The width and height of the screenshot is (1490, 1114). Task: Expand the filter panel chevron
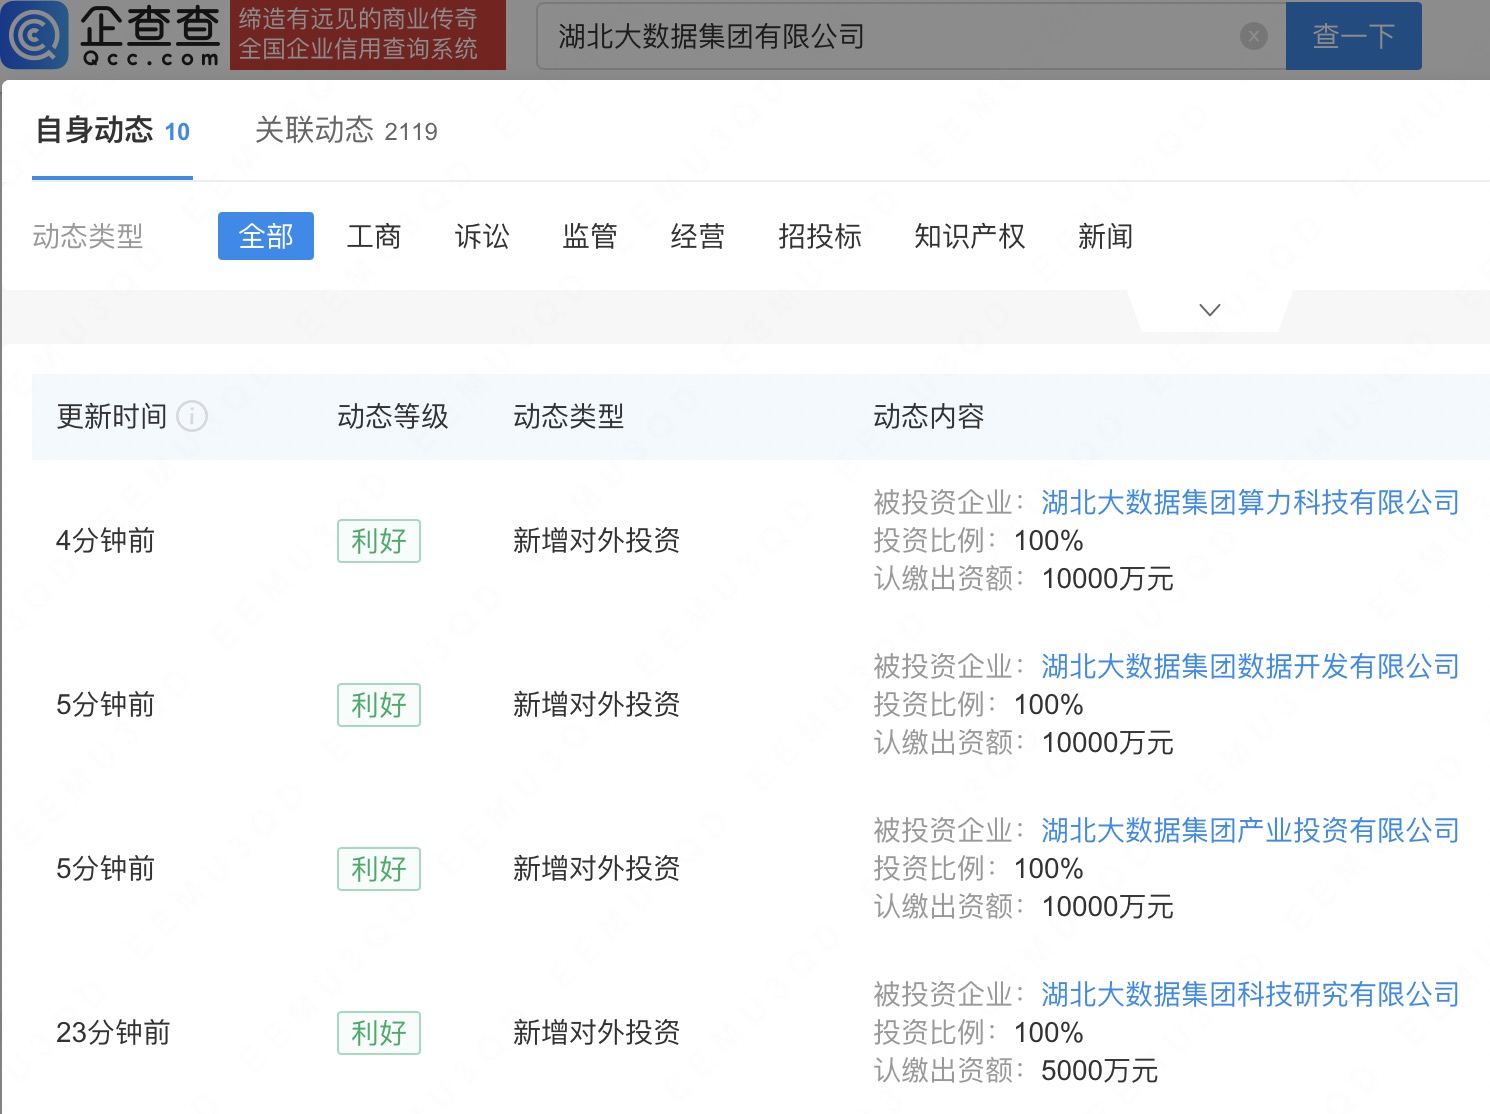(1210, 310)
